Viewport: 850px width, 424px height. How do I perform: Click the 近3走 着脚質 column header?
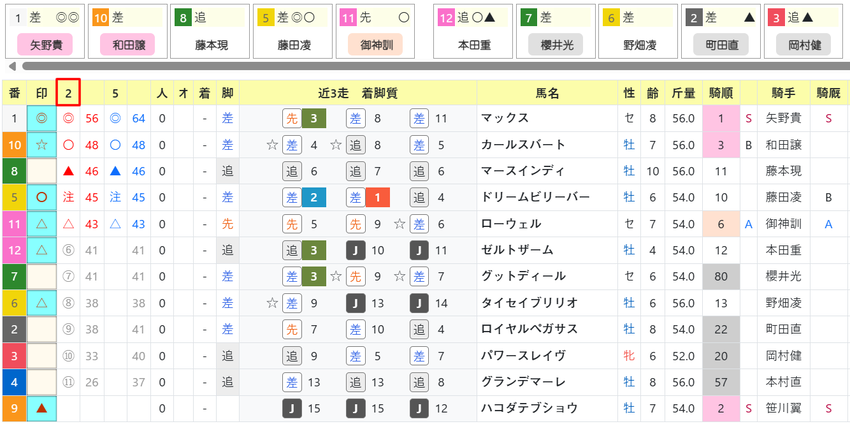coord(358,93)
